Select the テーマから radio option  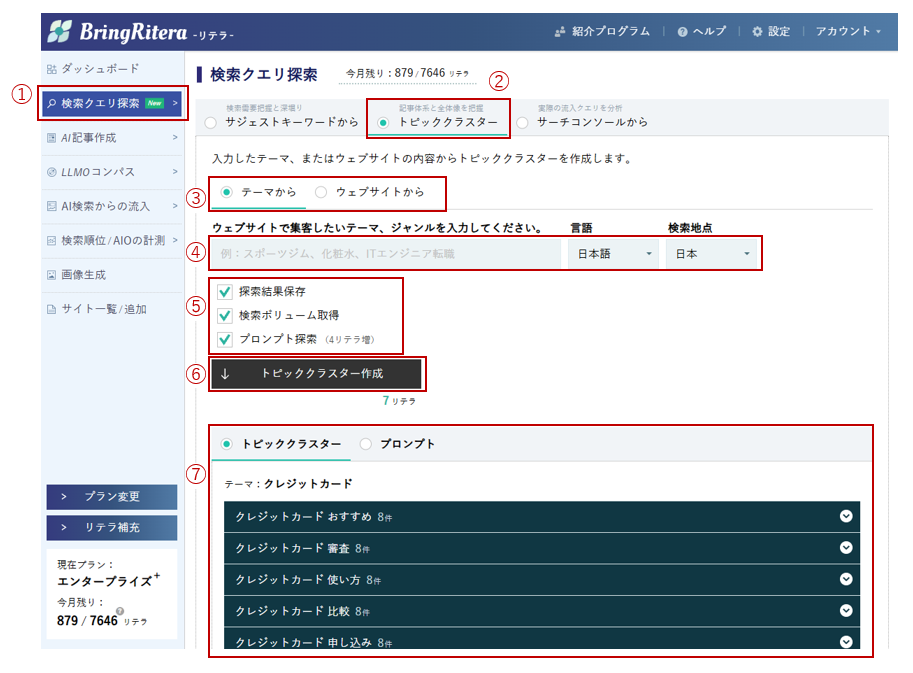pos(227,192)
